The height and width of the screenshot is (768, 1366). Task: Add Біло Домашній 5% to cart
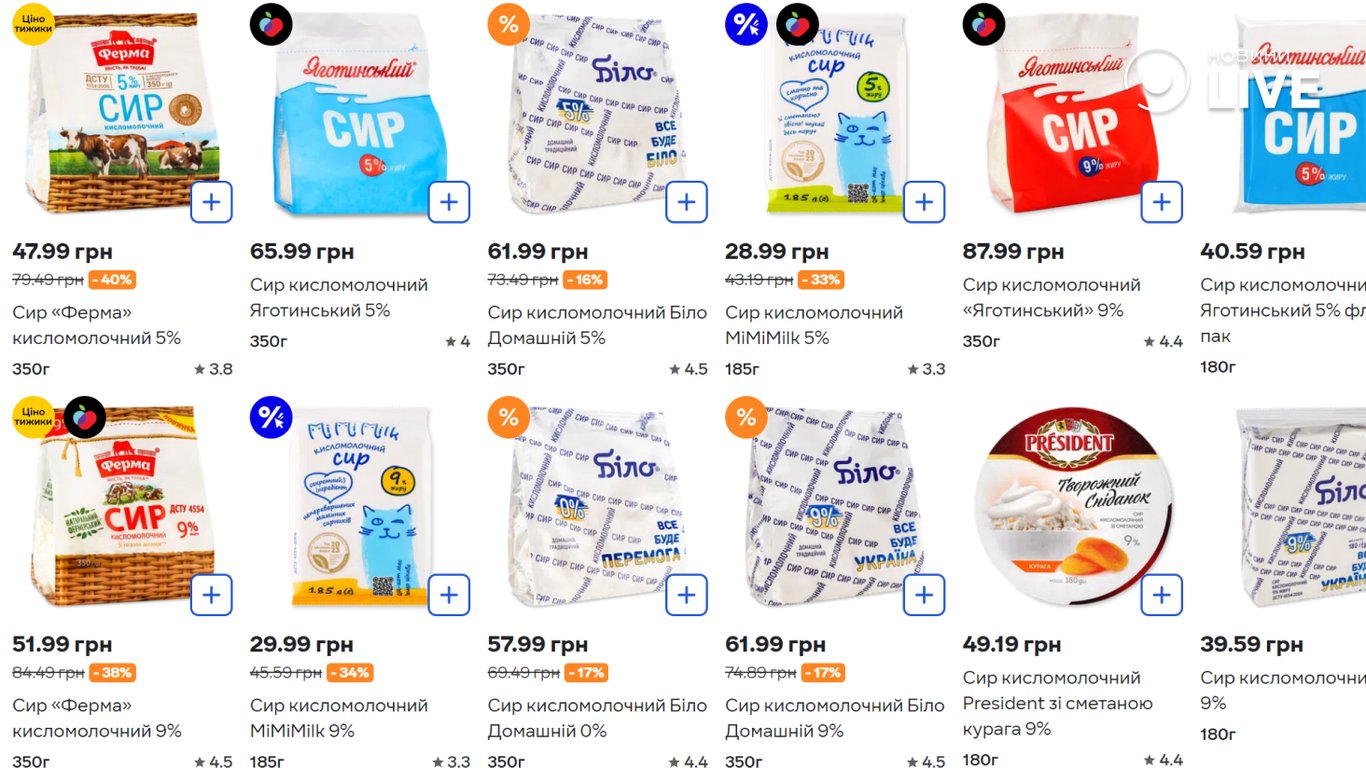point(687,202)
